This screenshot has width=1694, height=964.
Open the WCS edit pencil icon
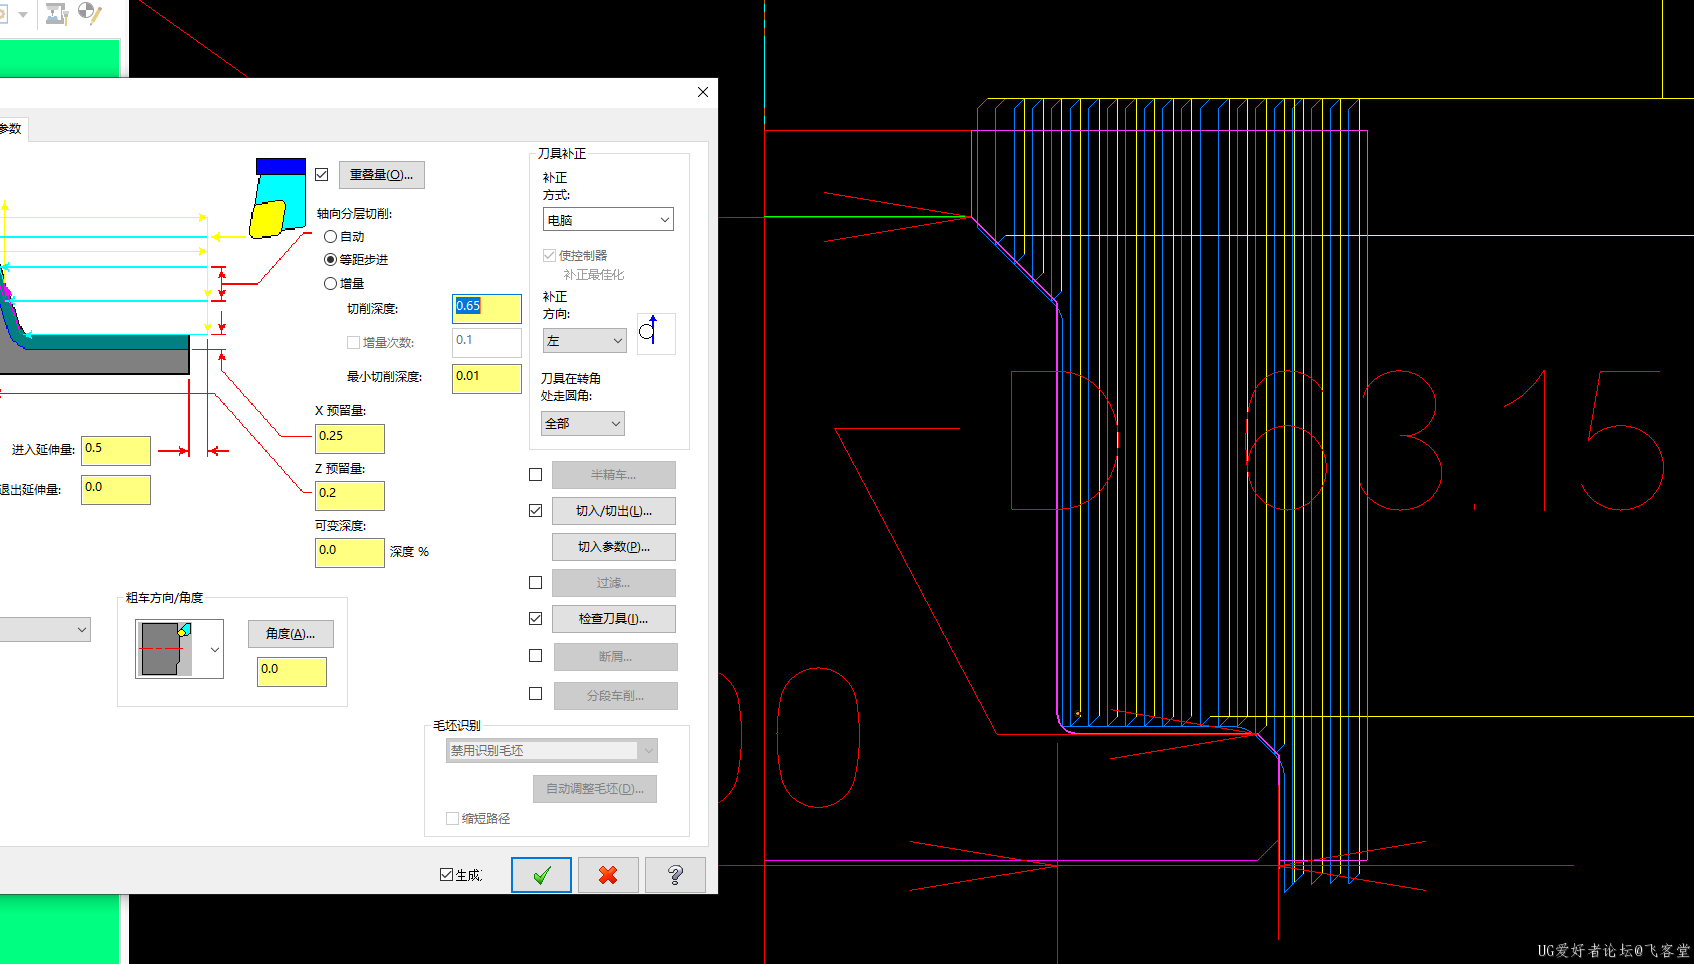click(x=89, y=13)
